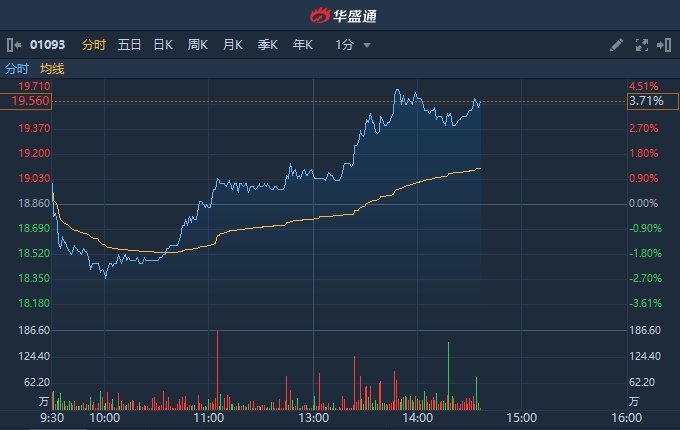Toggle the 分时 line legend
Image resolution: width=680 pixels, height=430 pixels.
17,69
